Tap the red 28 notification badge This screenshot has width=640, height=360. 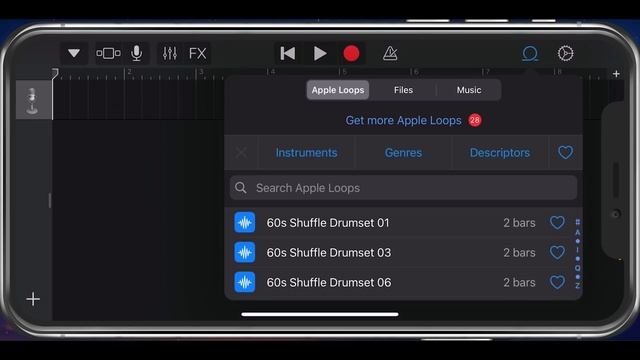(x=475, y=120)
